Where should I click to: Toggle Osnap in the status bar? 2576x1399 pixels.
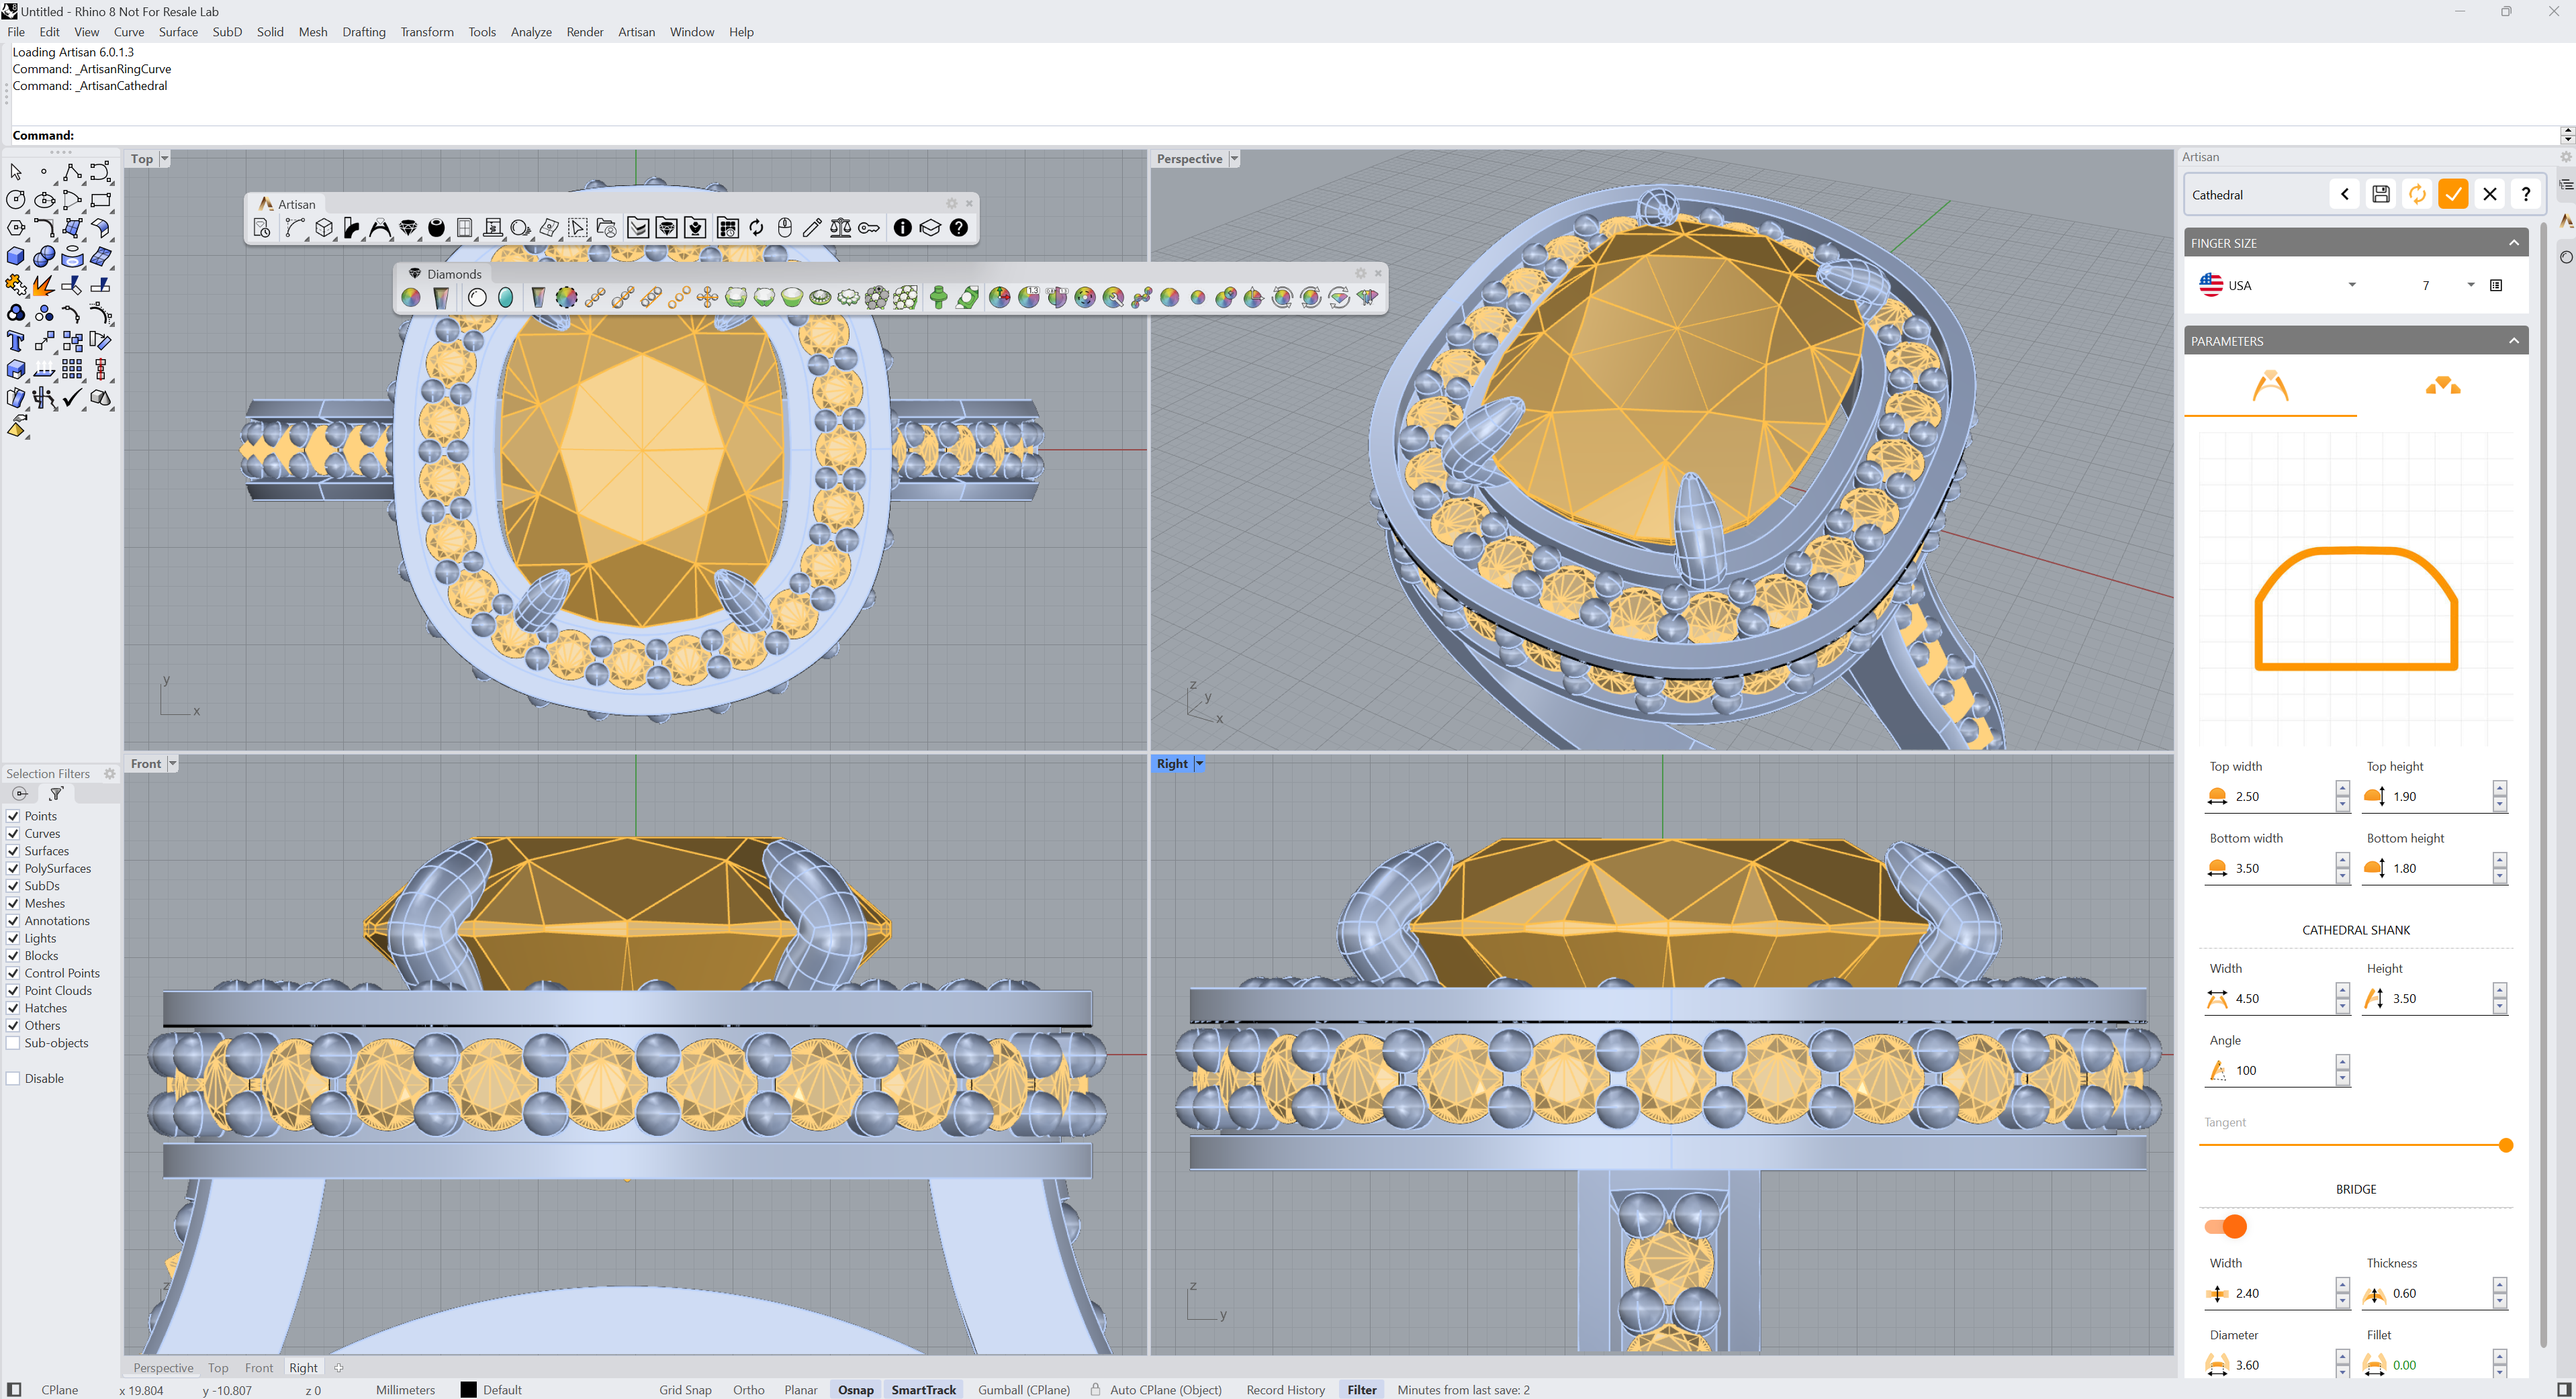point(855,1389)
